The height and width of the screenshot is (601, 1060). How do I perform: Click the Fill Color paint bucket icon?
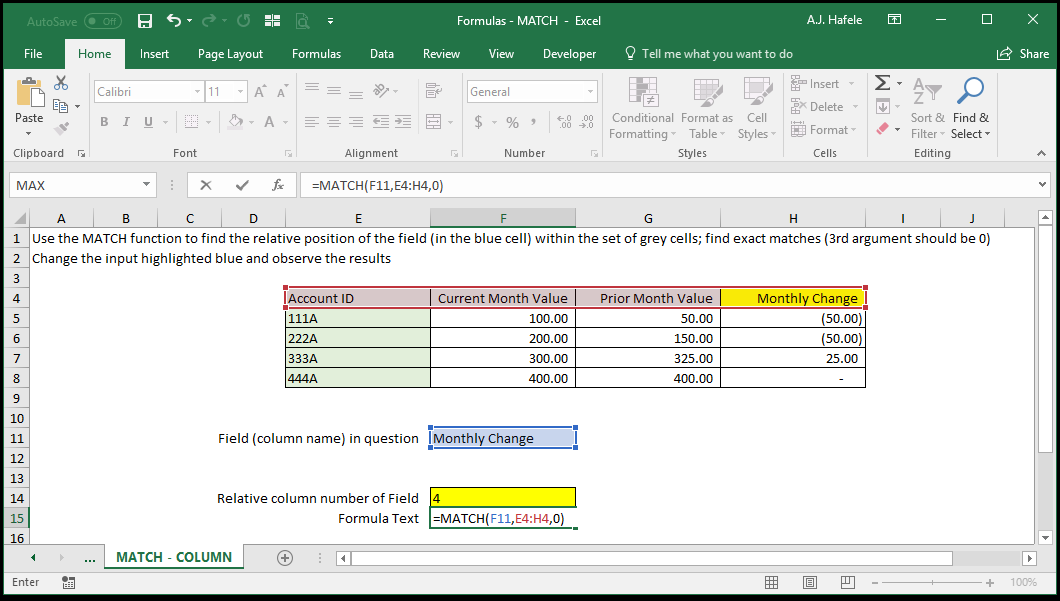pyautogui.click(x=235, y=122)
